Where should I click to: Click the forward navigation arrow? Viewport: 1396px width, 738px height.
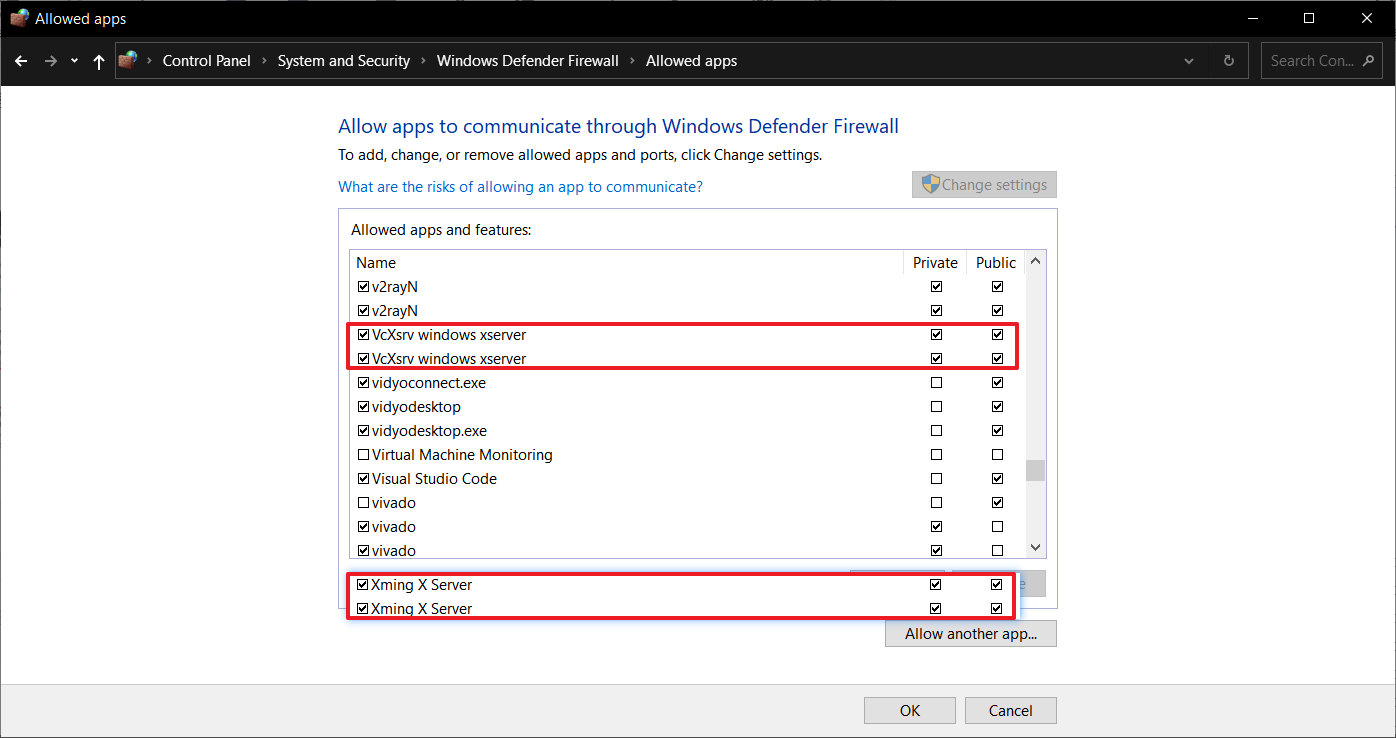click(x=50, y=60)
